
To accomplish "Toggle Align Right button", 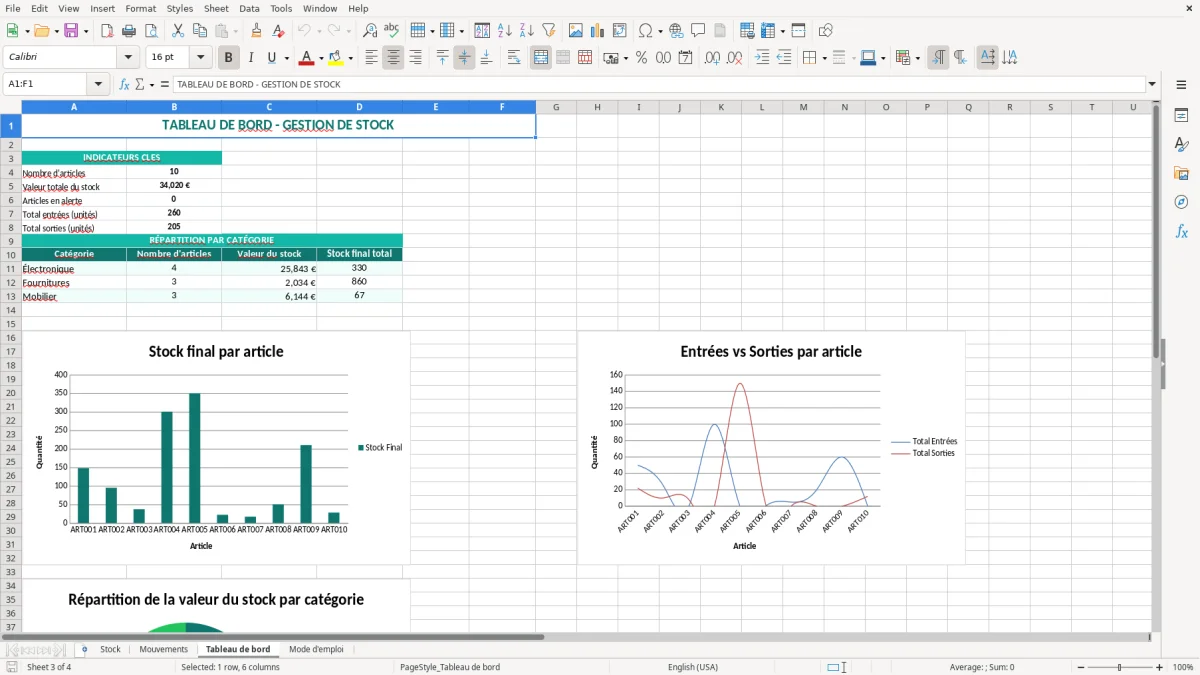I will click(415, 58).
